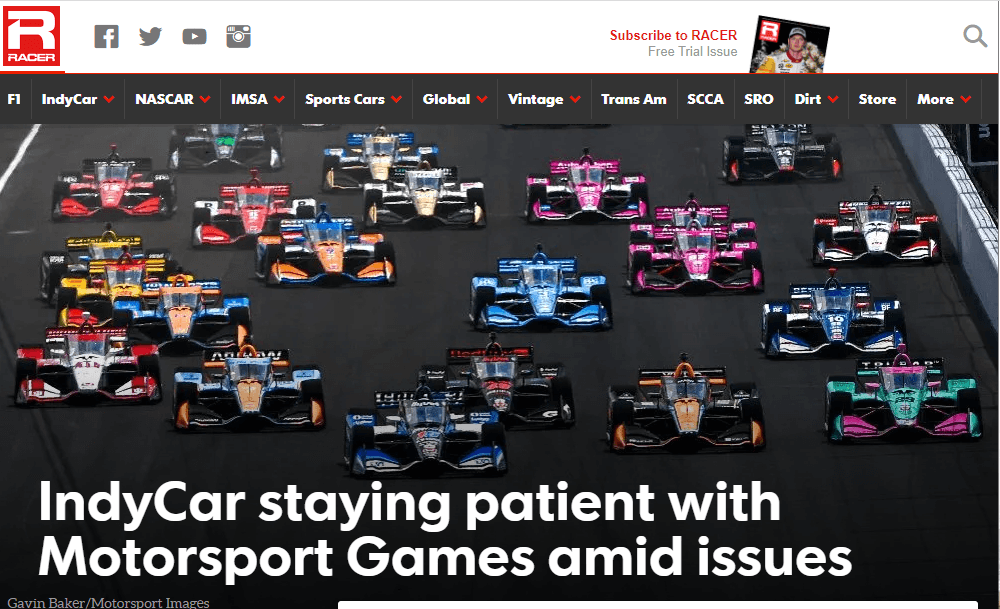Expand the IndyCar dropdown arrow
This screenshot has height=609, width=1000.
[x=109, y=99]
